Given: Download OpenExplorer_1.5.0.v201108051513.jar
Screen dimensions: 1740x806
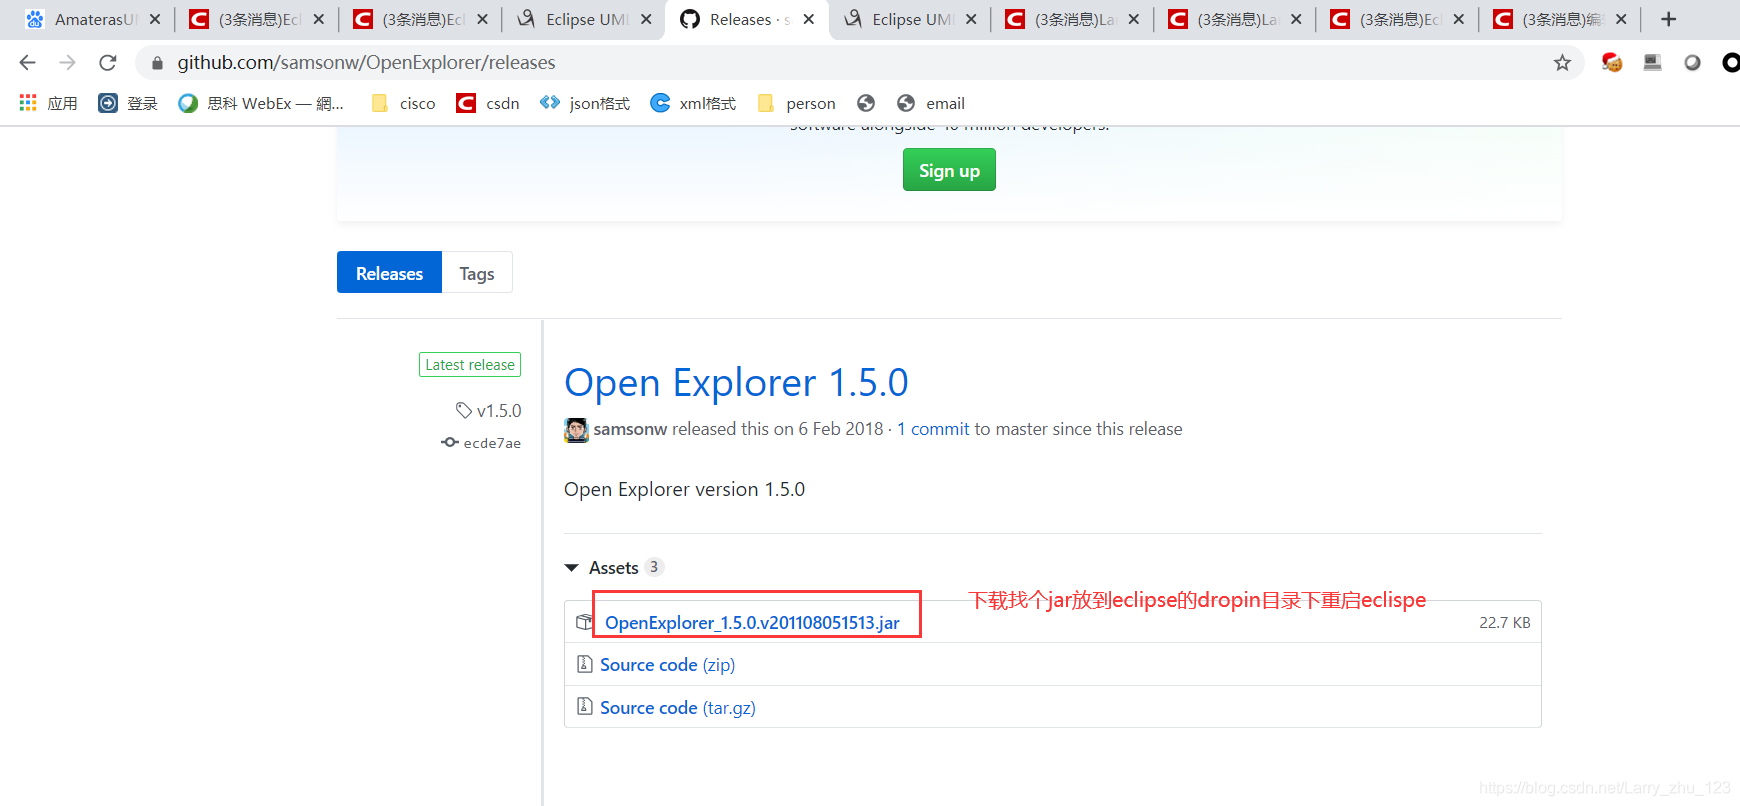Looking at the screenshot, I should [752, 623].
